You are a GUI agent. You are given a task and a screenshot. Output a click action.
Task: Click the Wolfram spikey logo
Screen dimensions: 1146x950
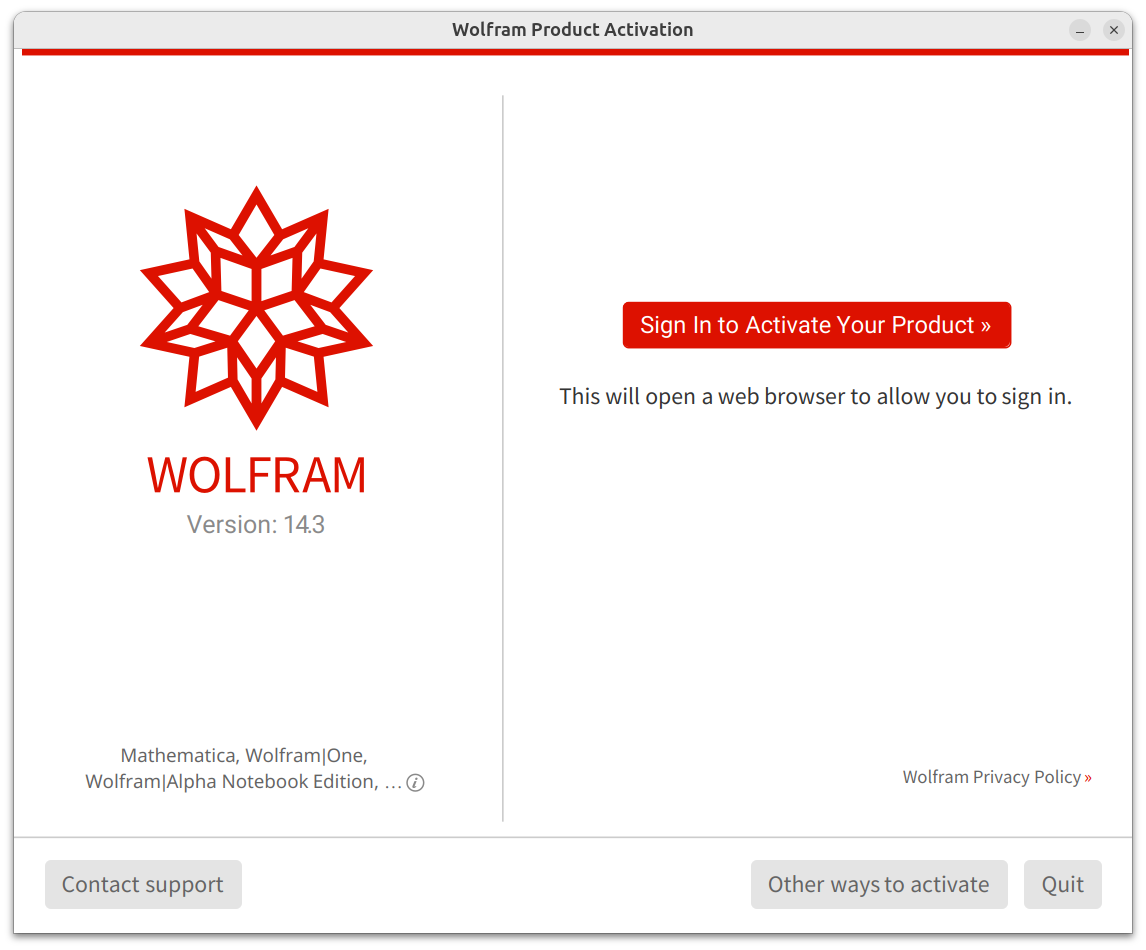[257, 308]
